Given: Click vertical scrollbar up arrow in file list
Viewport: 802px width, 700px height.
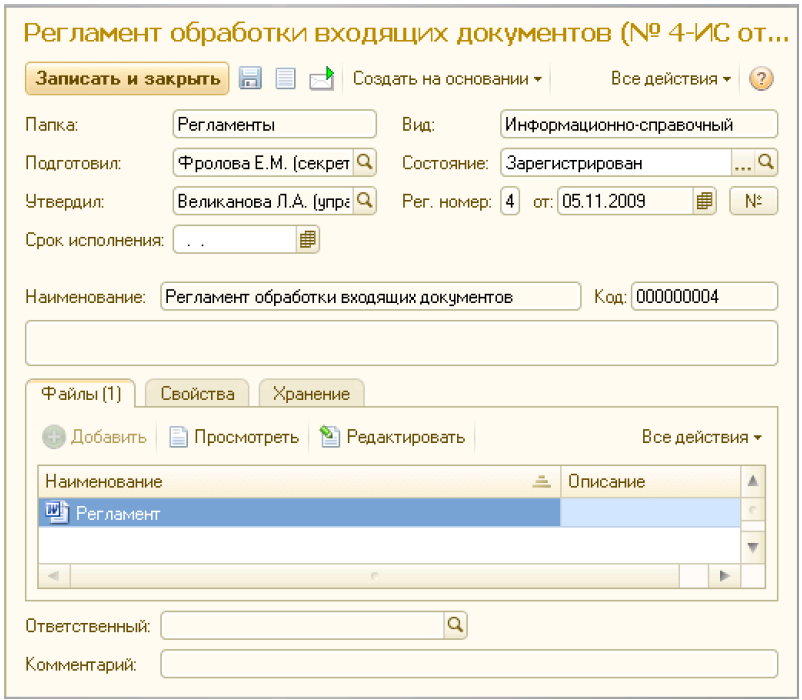Looking at the screenshot, I should coord(752,481).
